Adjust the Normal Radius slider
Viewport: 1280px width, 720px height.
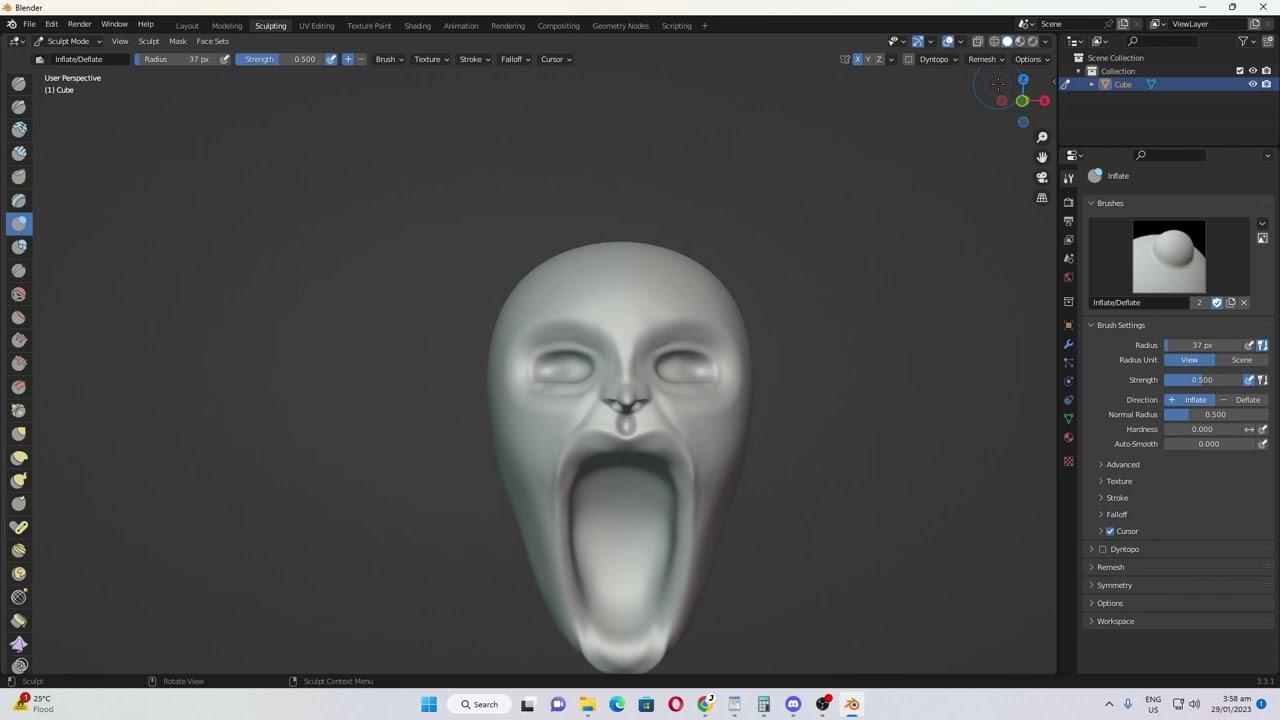[x=1215, y=415]
